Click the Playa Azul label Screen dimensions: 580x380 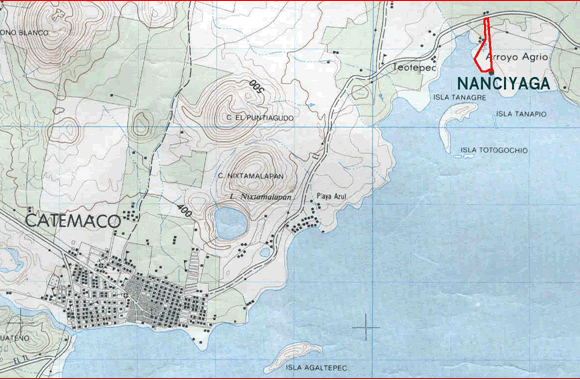(331, 196)
